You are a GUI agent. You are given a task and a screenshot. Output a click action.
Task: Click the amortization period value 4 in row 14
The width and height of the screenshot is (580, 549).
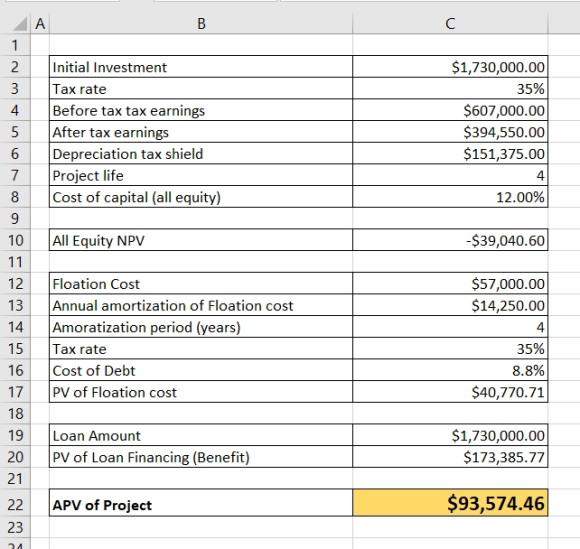point(450,327)
